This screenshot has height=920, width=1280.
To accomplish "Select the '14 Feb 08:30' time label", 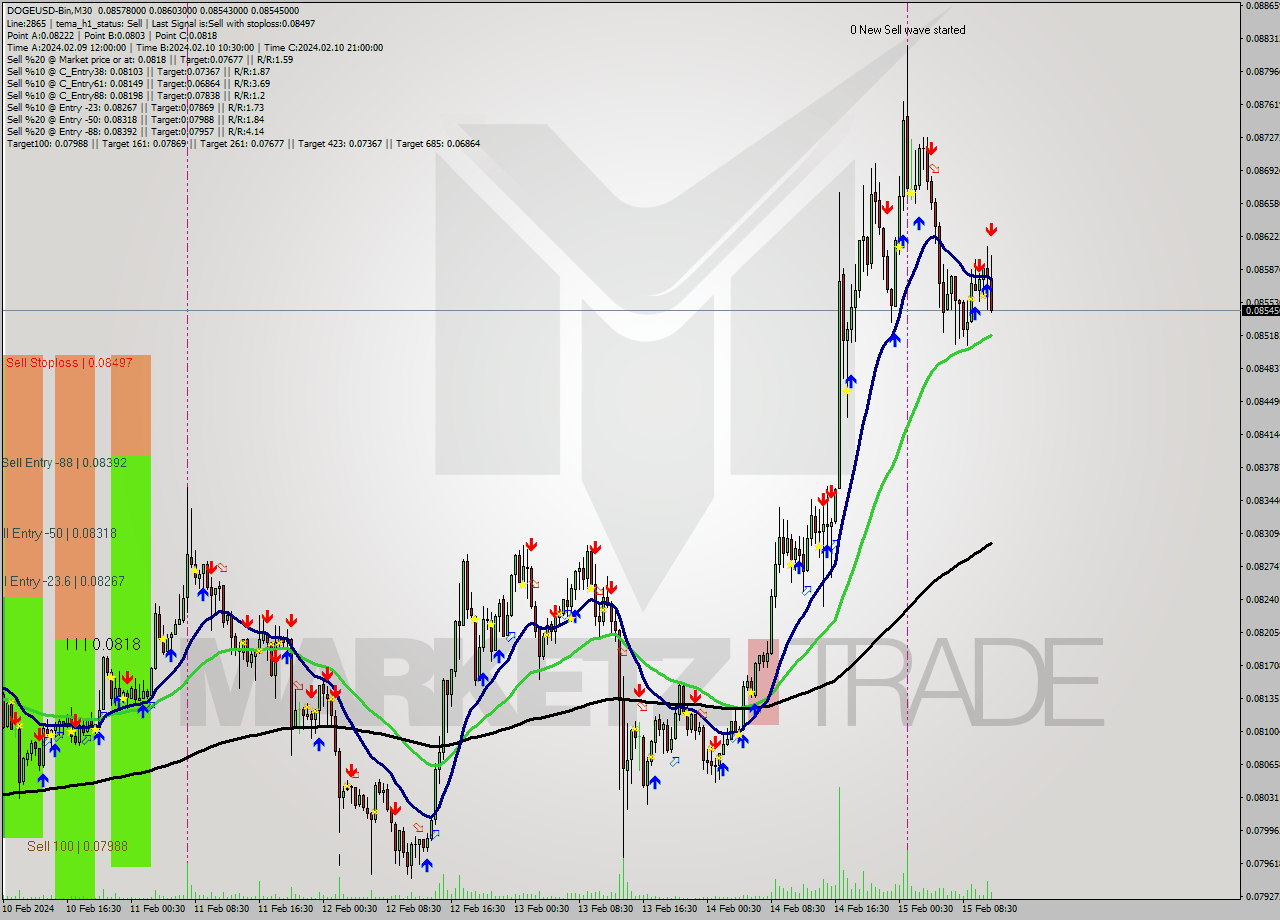I will tap(798, 909).
